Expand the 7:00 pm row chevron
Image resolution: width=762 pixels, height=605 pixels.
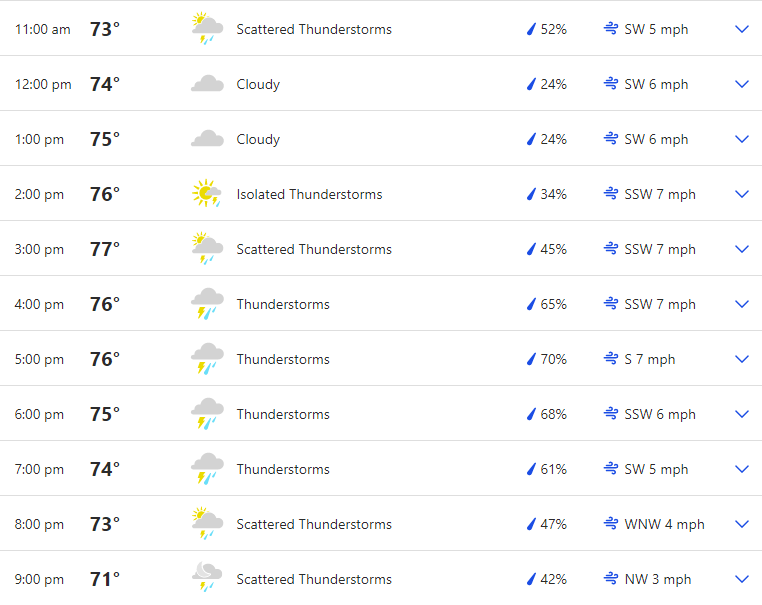click(742, 469)
